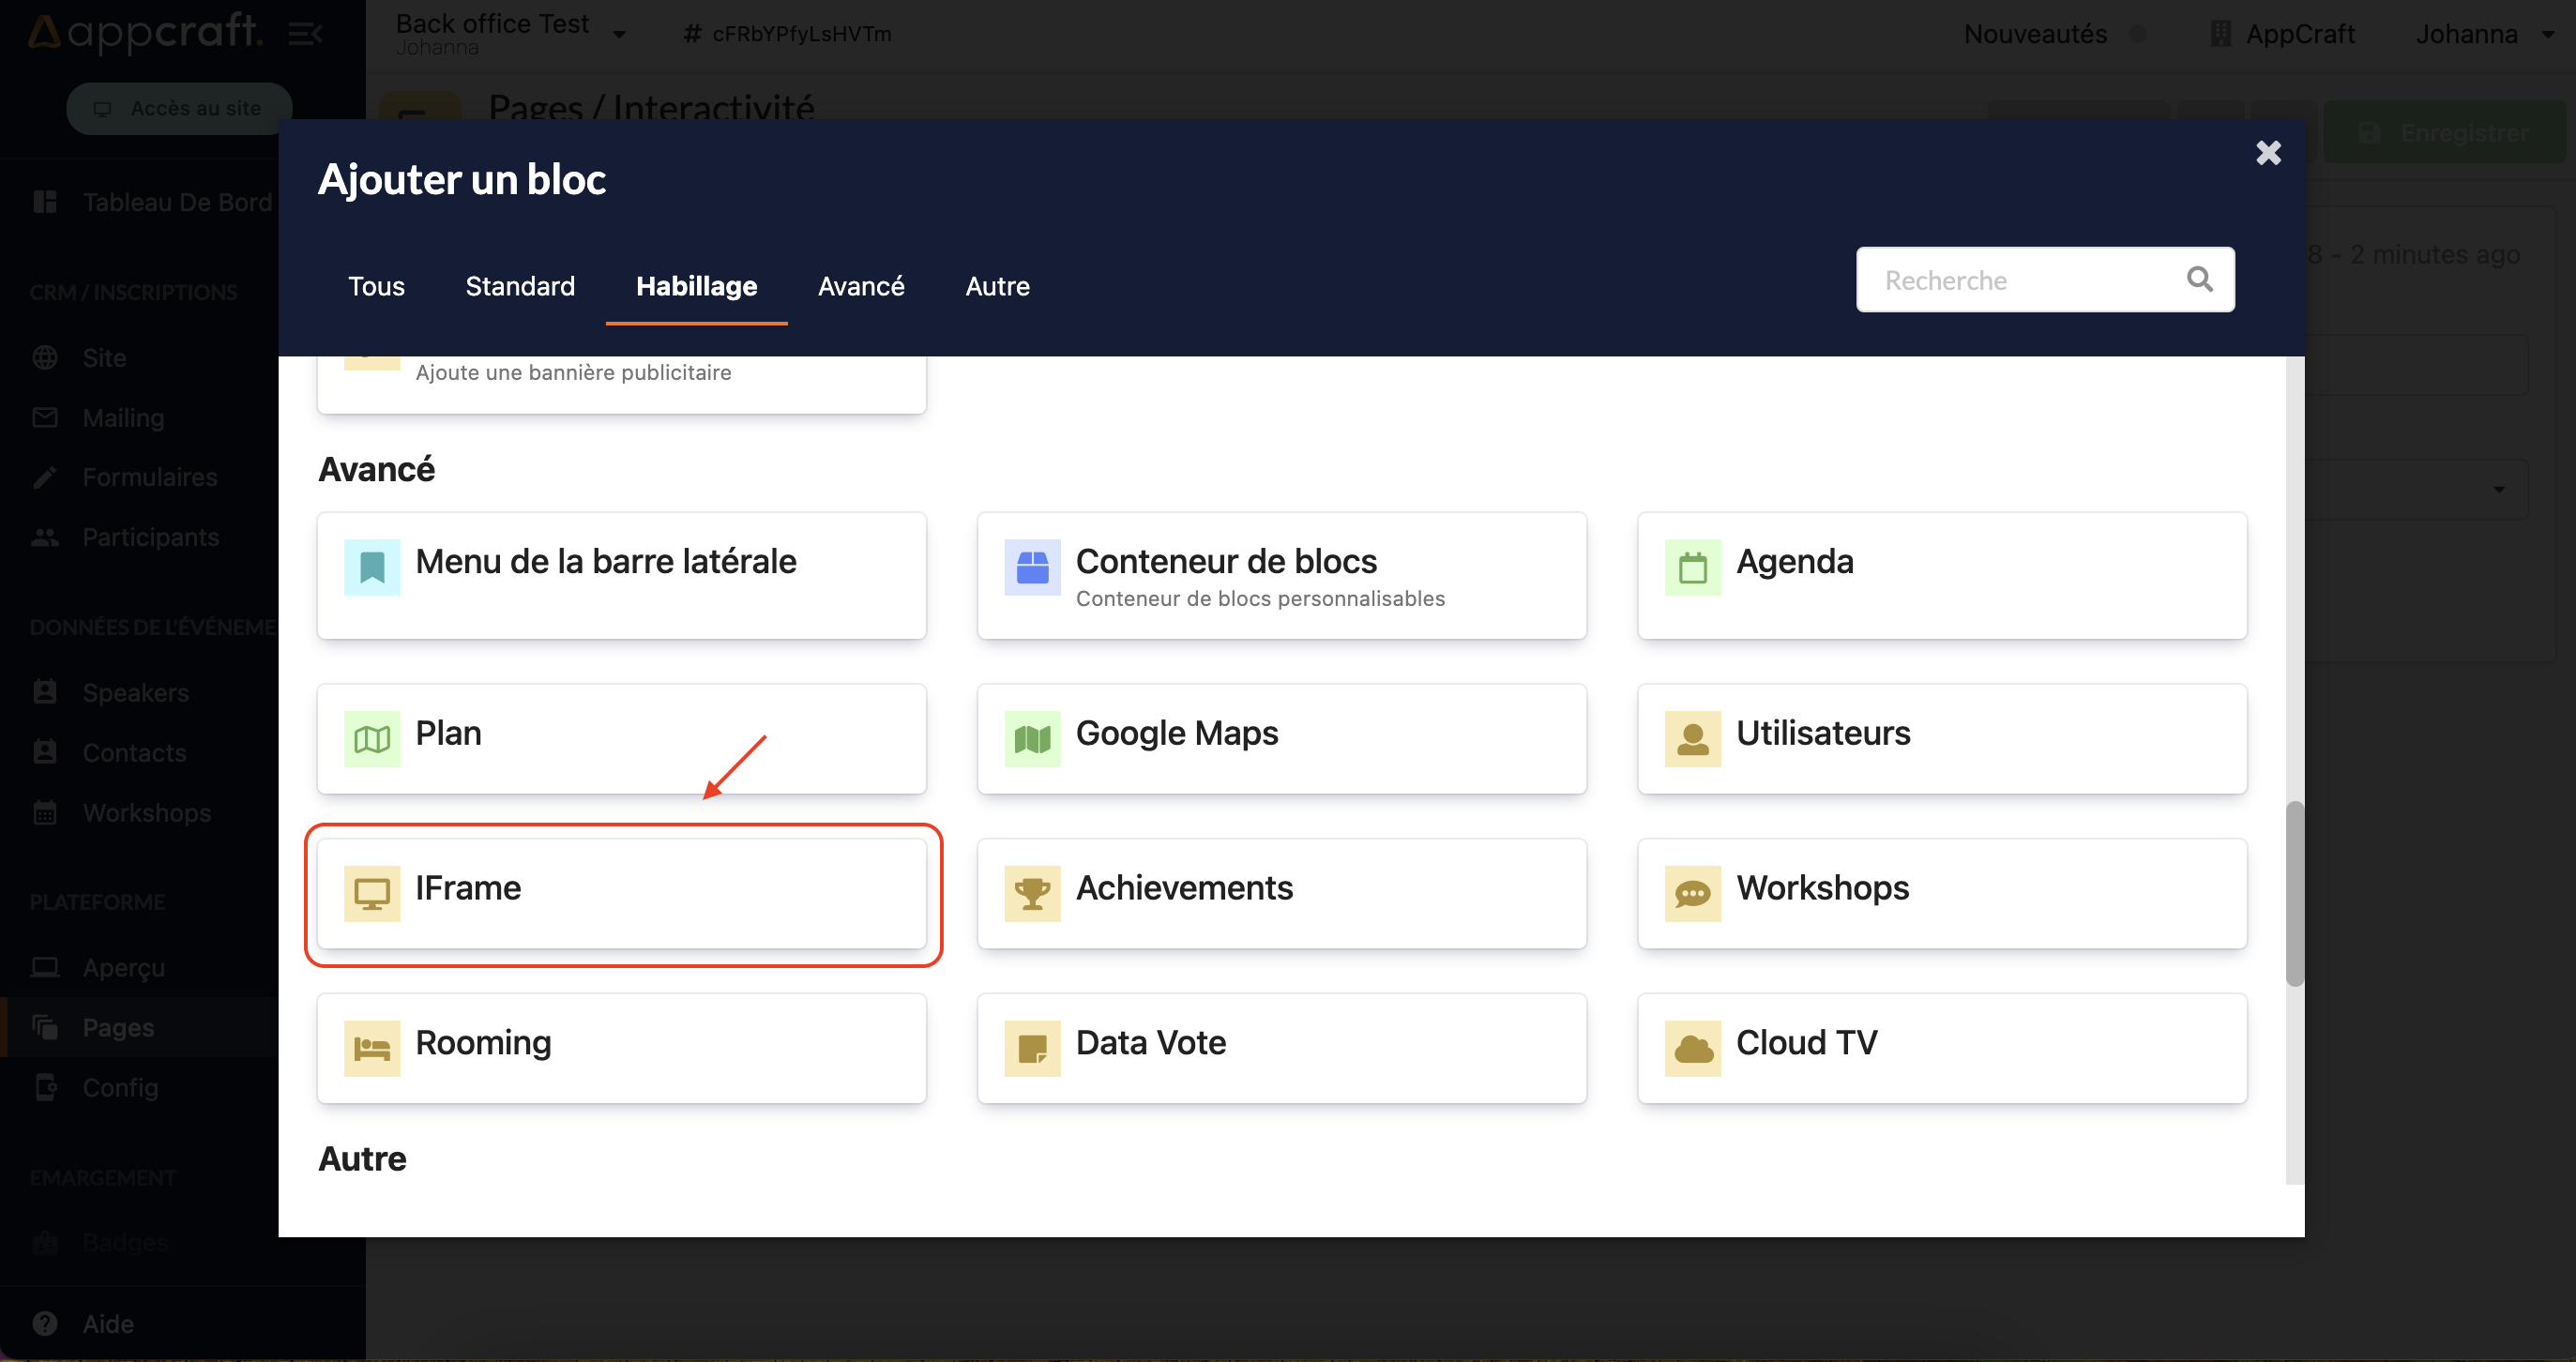Select the Data Vote note icon
The image size is (2576, 1362).
coord(1031,1047)
